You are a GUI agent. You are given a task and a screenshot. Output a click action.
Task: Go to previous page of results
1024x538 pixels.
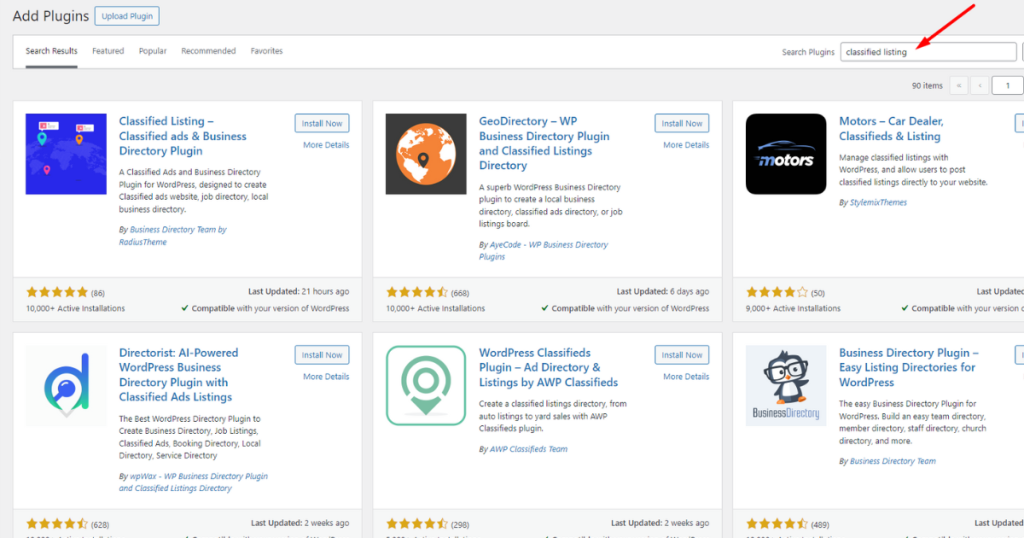980,86
